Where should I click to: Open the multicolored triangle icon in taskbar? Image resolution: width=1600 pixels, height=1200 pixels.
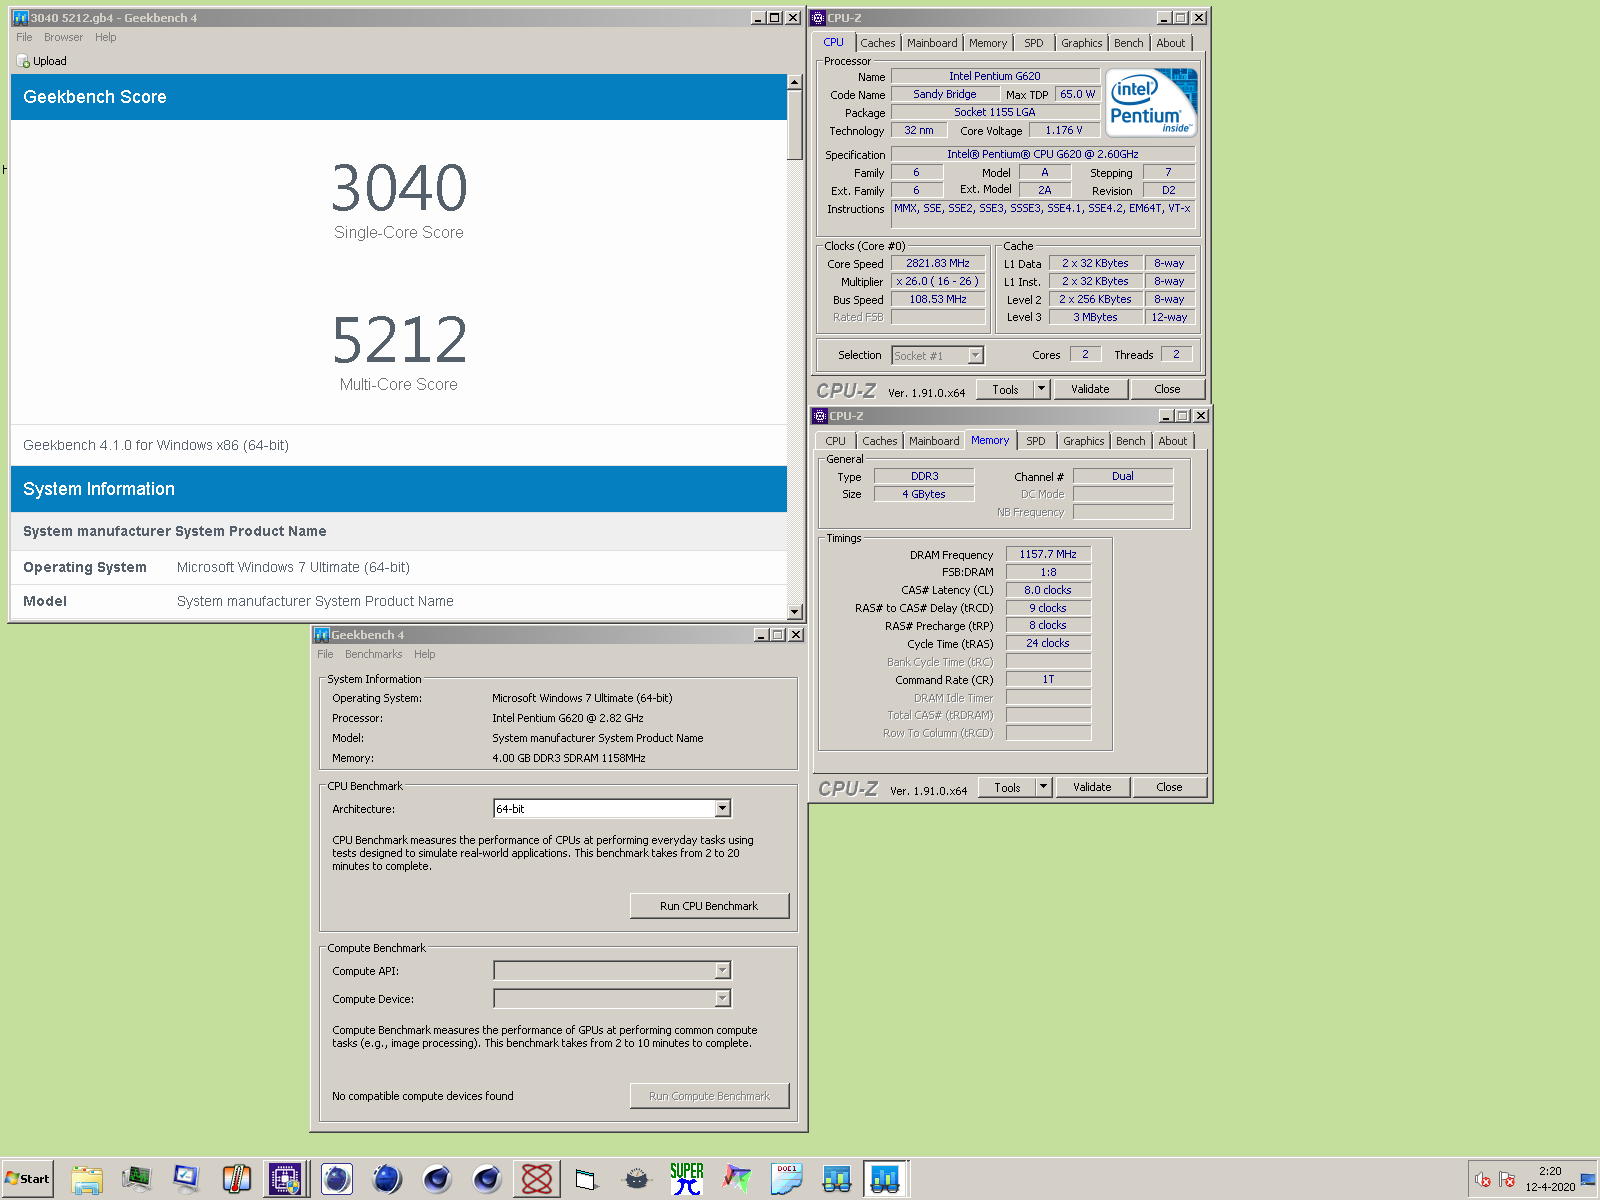pos(737,1179)
